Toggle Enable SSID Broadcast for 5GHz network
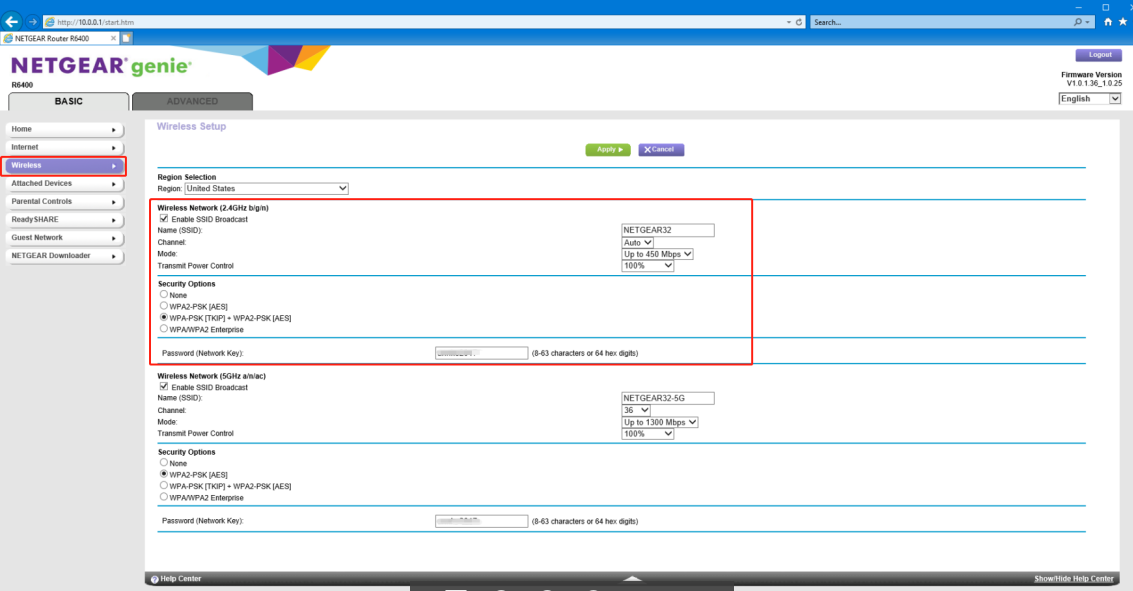 point(164,387)
